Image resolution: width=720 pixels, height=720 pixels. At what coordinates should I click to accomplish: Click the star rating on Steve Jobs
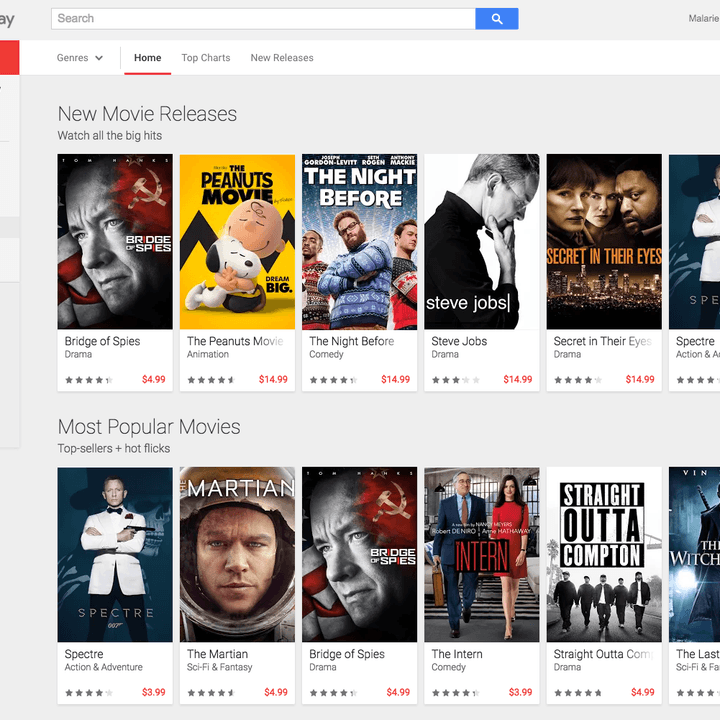point(456,380)
